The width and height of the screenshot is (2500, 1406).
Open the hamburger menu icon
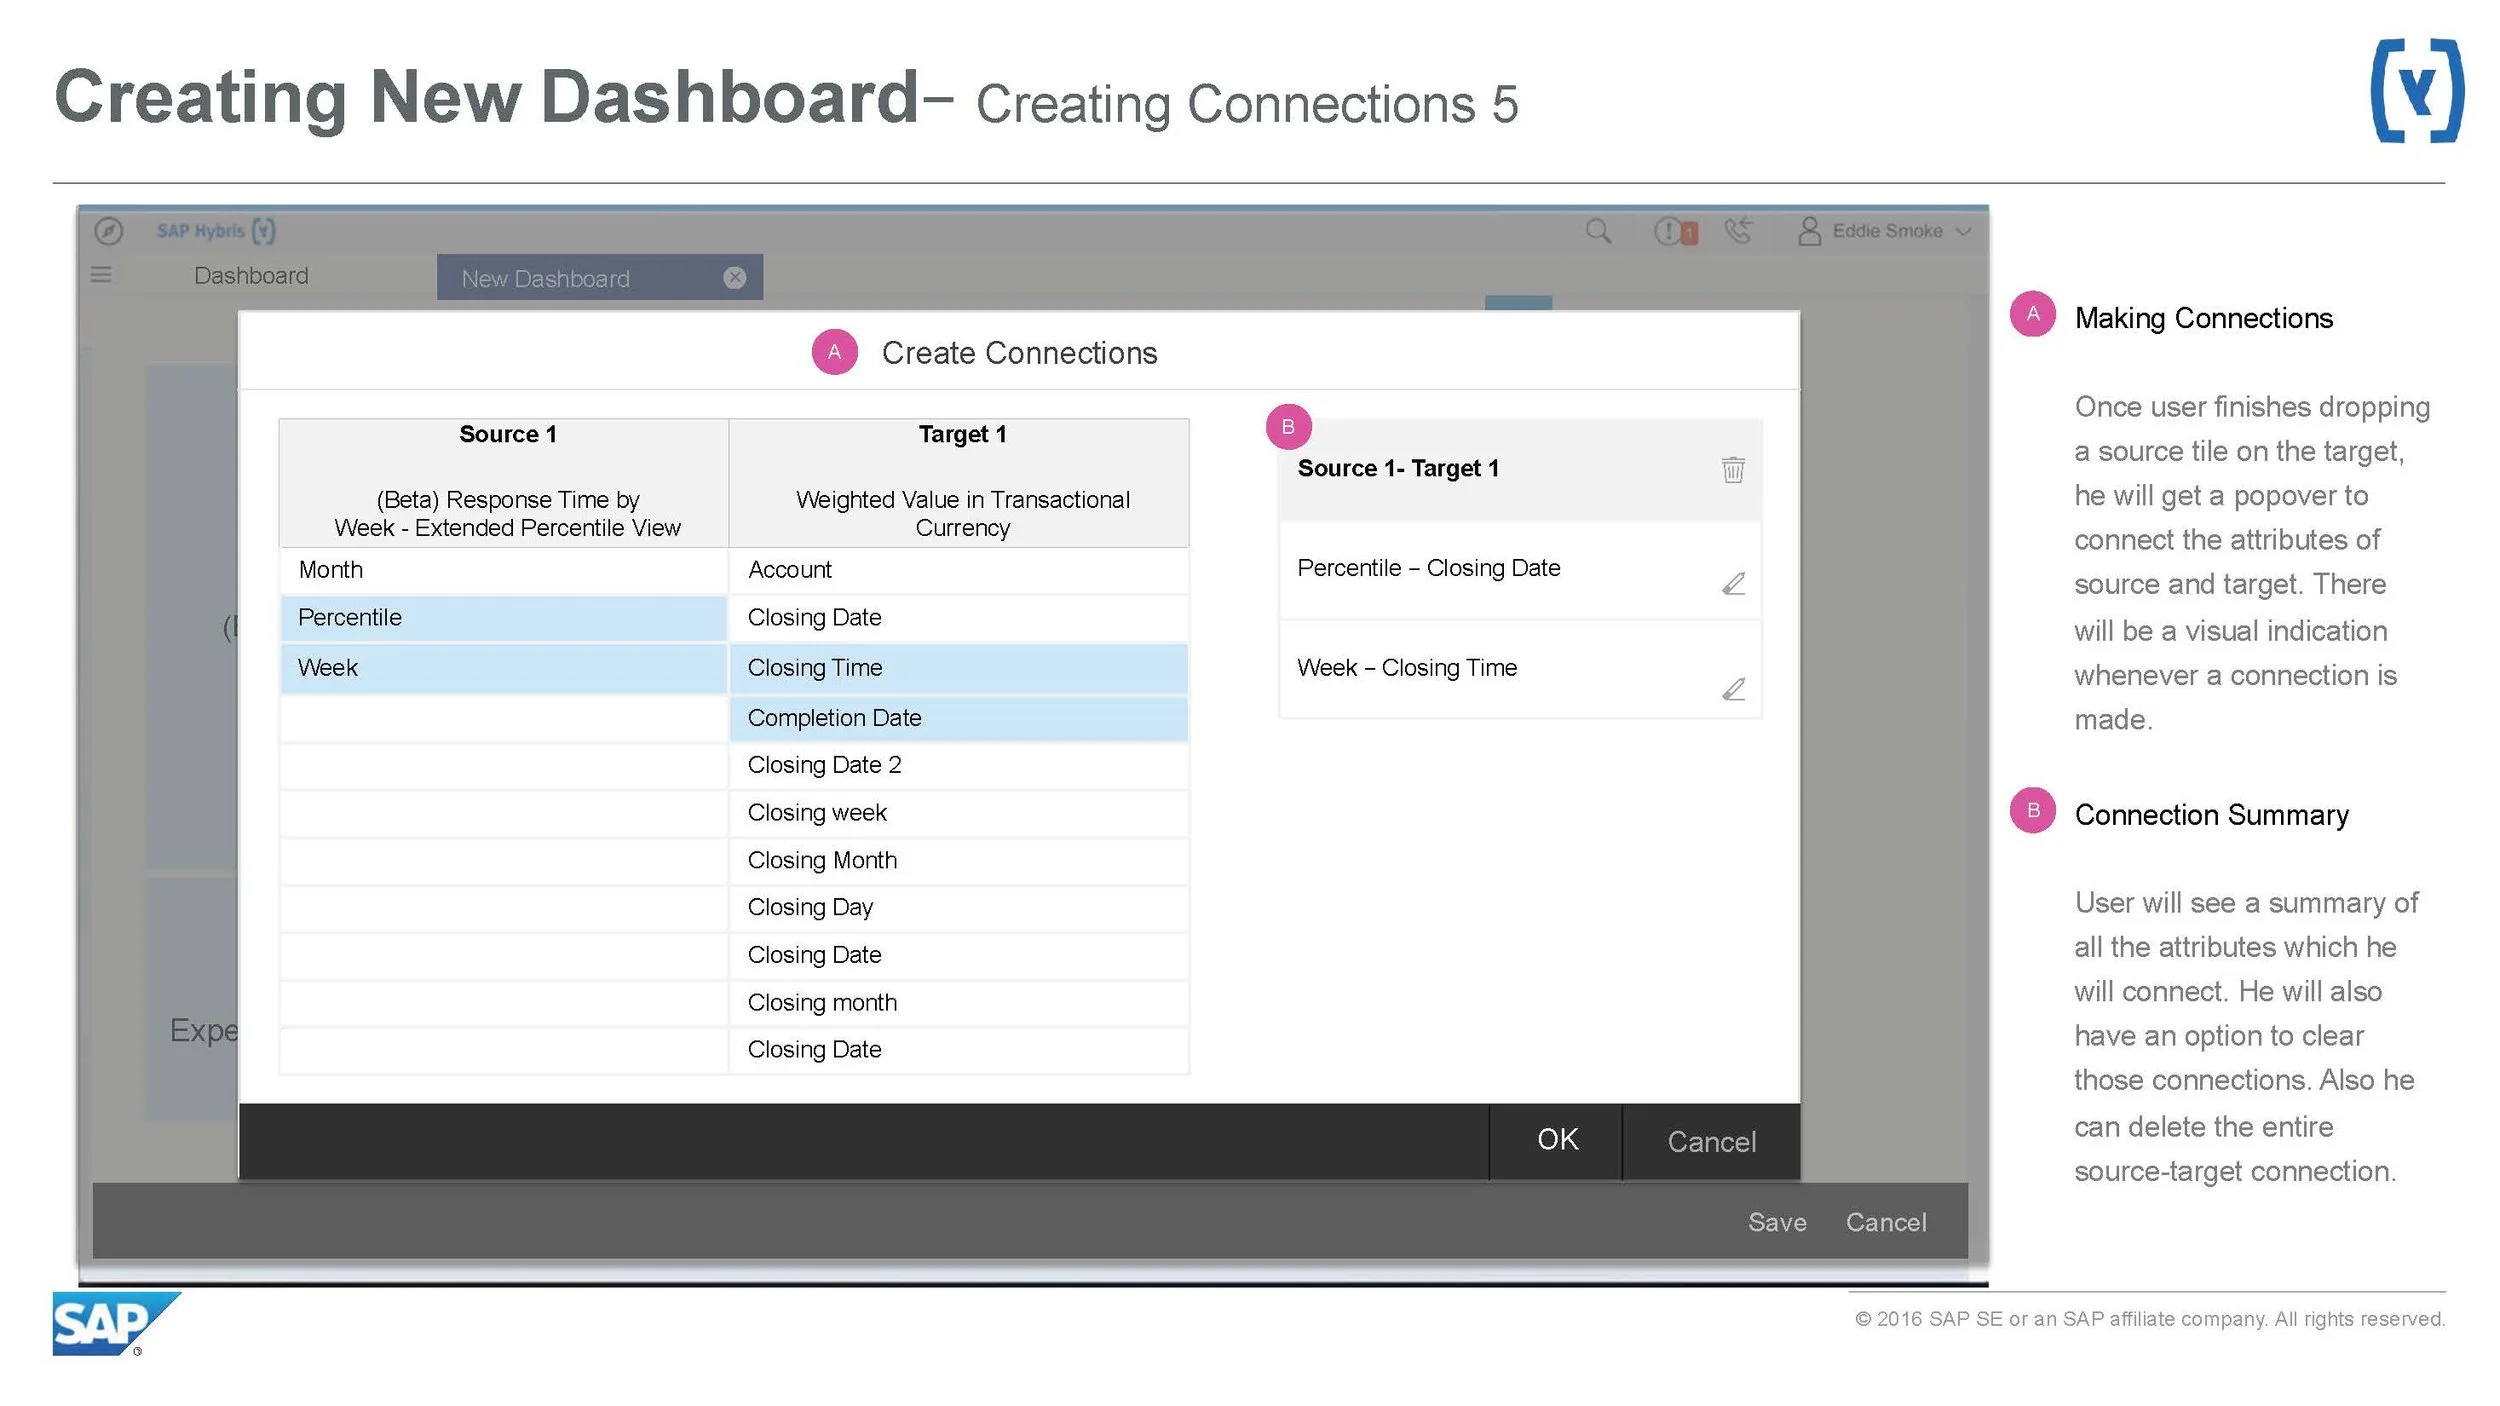(x=101, y=274)
